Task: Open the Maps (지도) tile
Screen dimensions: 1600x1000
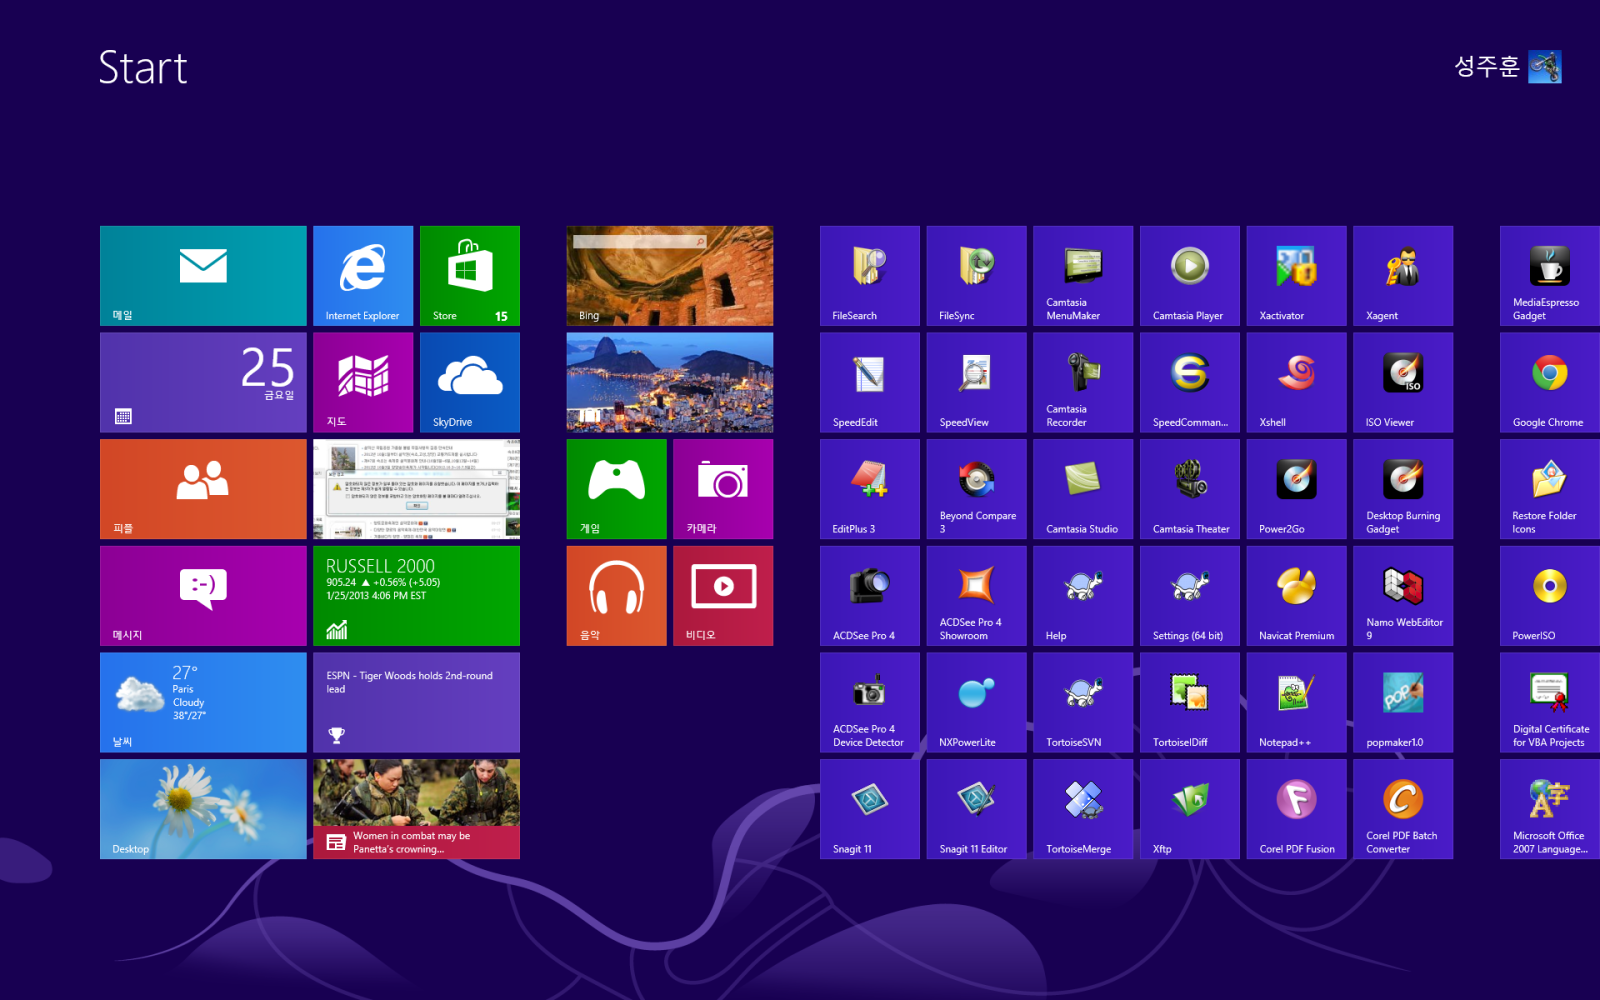Action: (363, 383)
